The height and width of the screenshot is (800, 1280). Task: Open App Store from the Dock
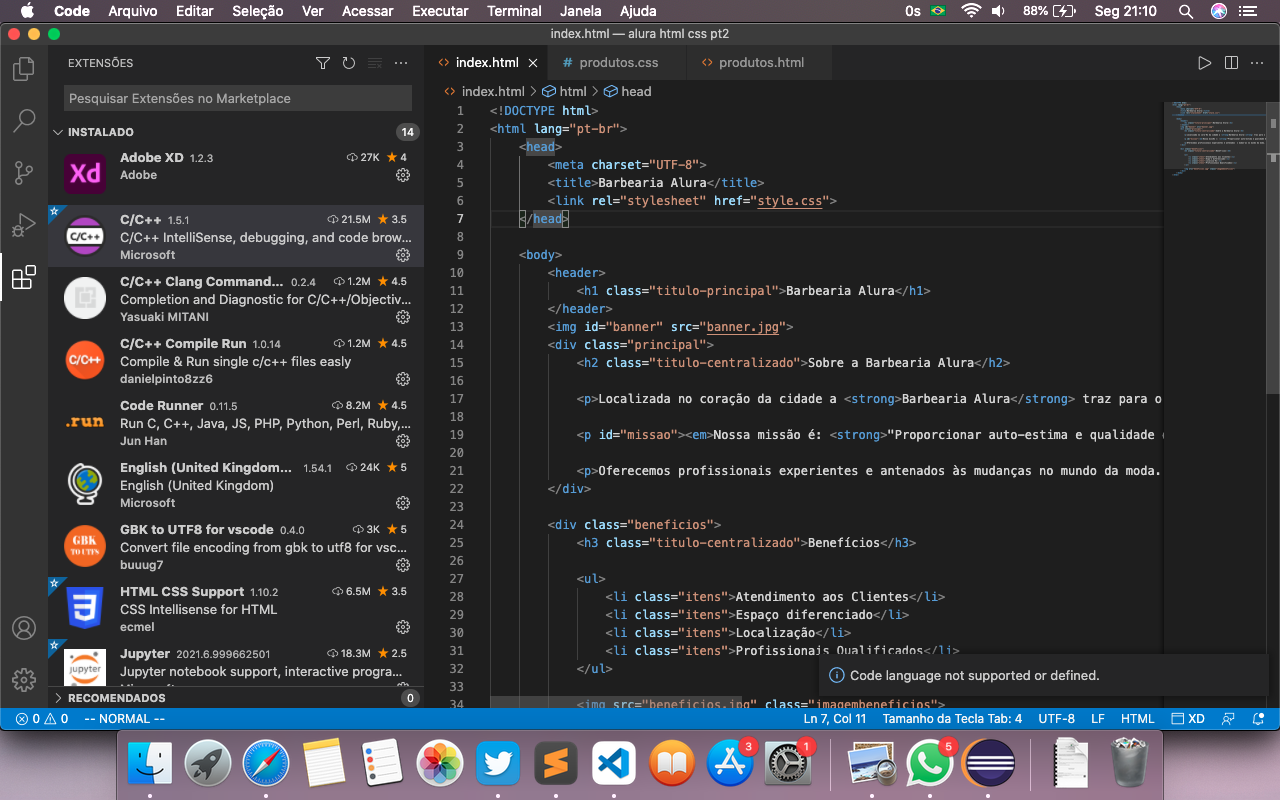coord(730,765)
